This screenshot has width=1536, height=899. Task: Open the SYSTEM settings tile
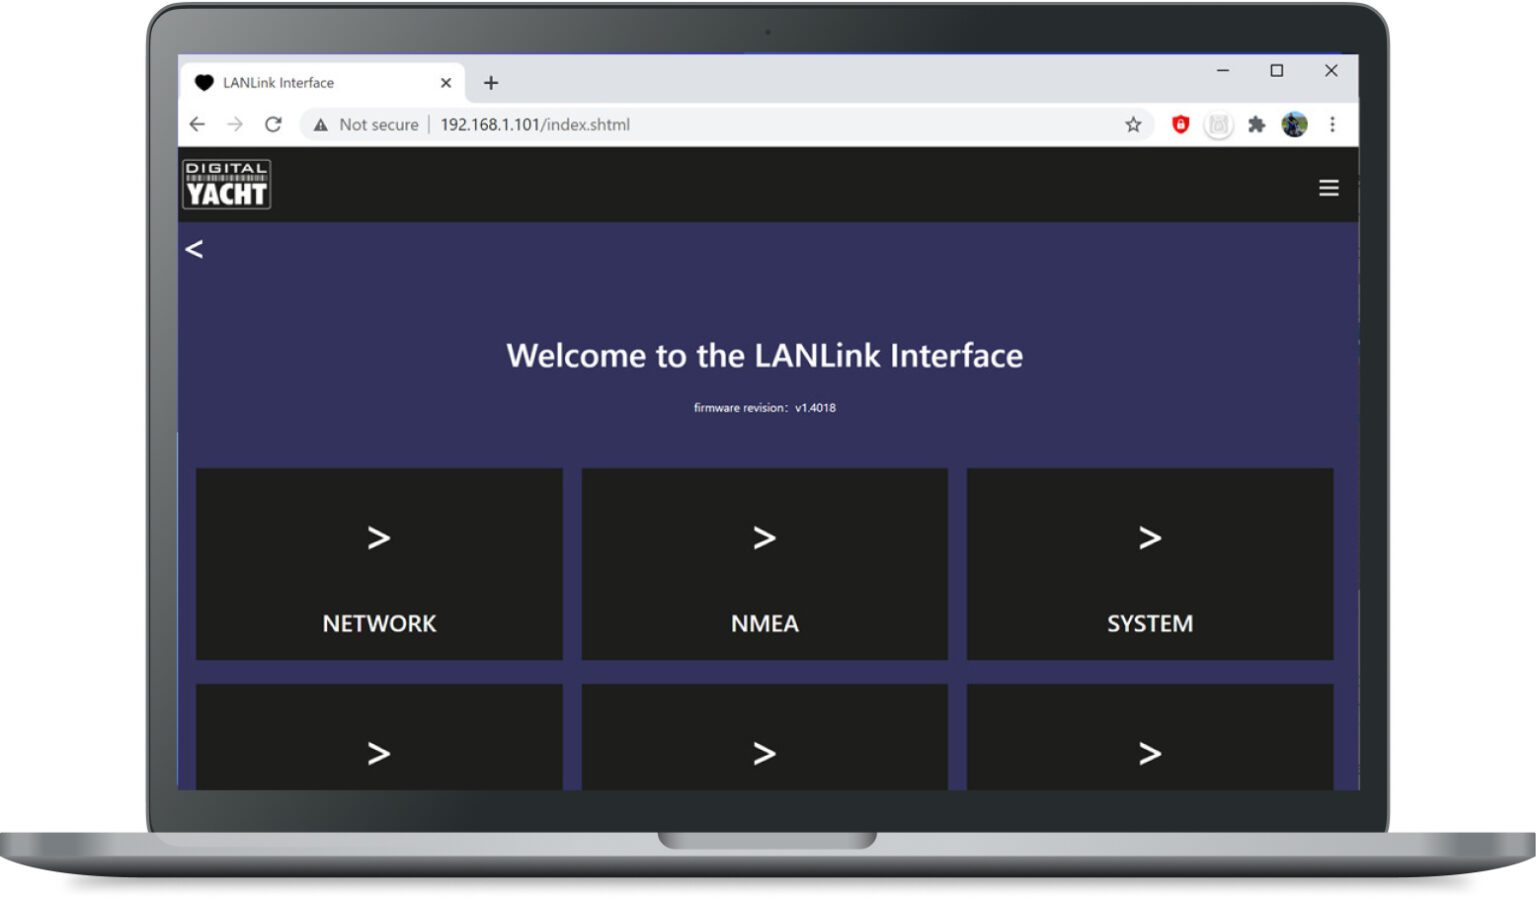coord(1150,564)
